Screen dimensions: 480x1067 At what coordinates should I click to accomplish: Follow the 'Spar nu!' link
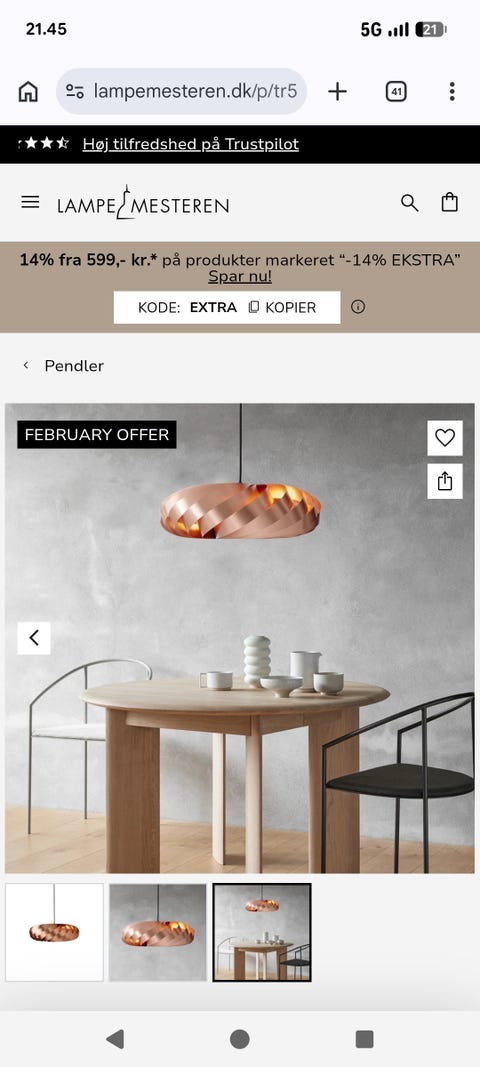pyautogui.click(x=240, y=277)
